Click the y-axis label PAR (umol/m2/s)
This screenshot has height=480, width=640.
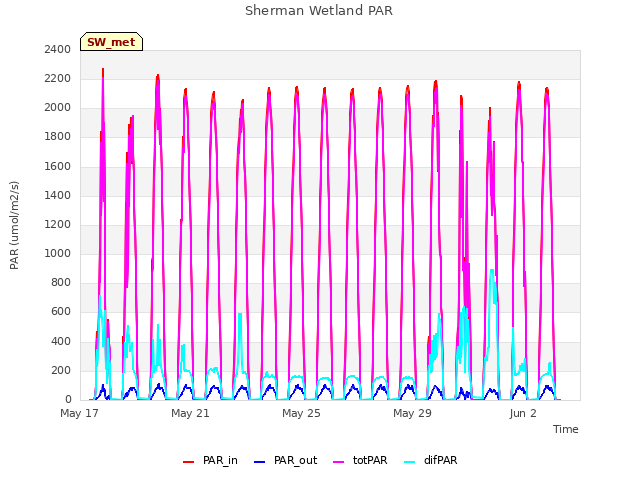point(14,225)
